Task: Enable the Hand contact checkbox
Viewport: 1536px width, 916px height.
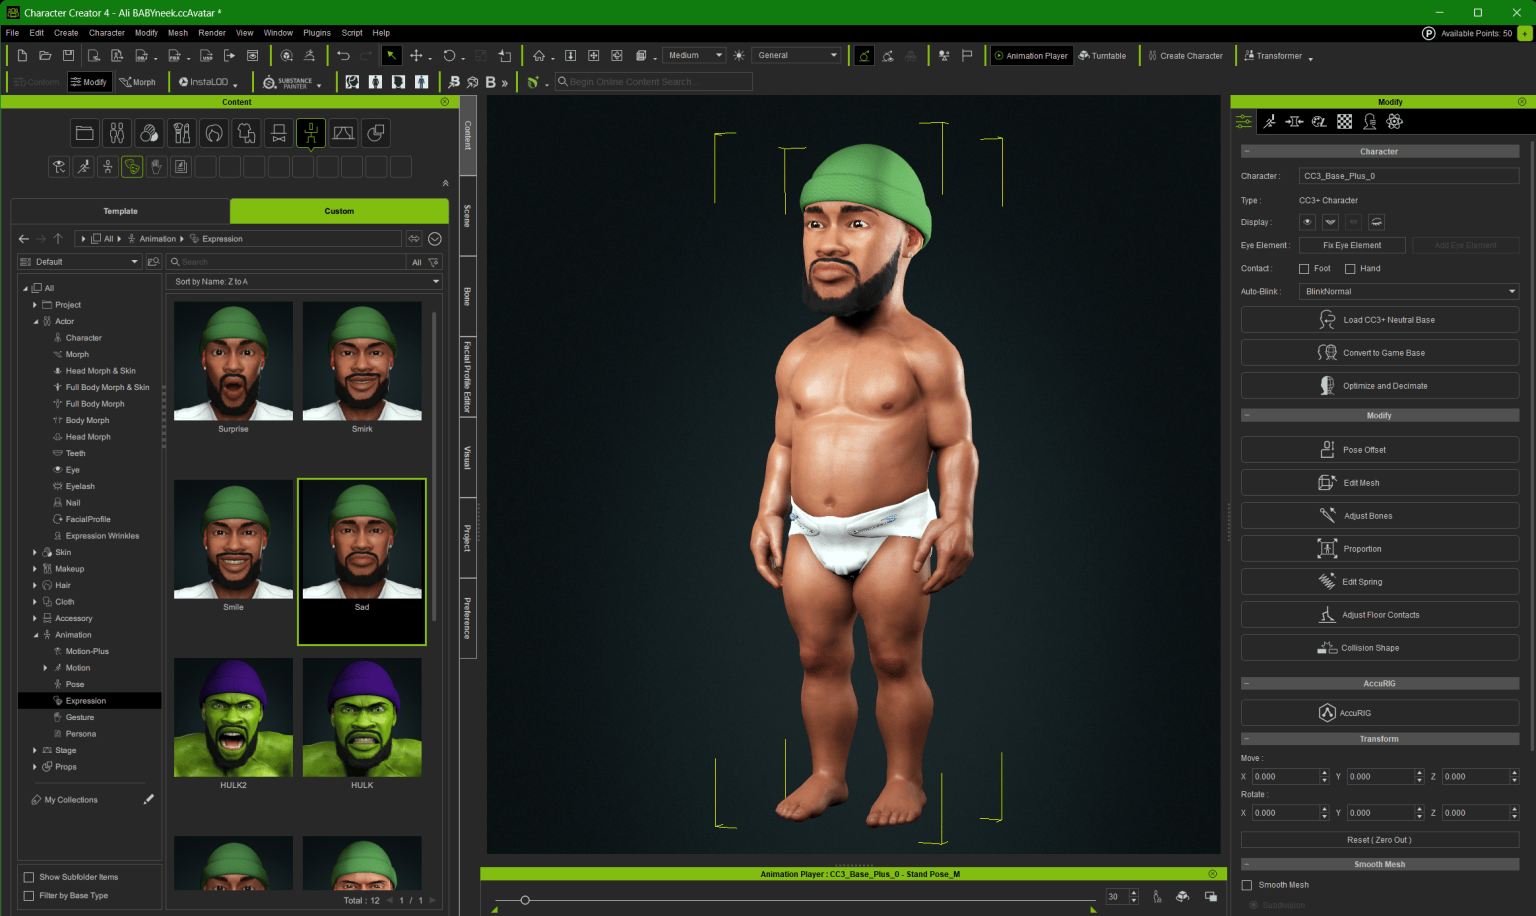Action: pyautogui.click(x=1350, y=269)
